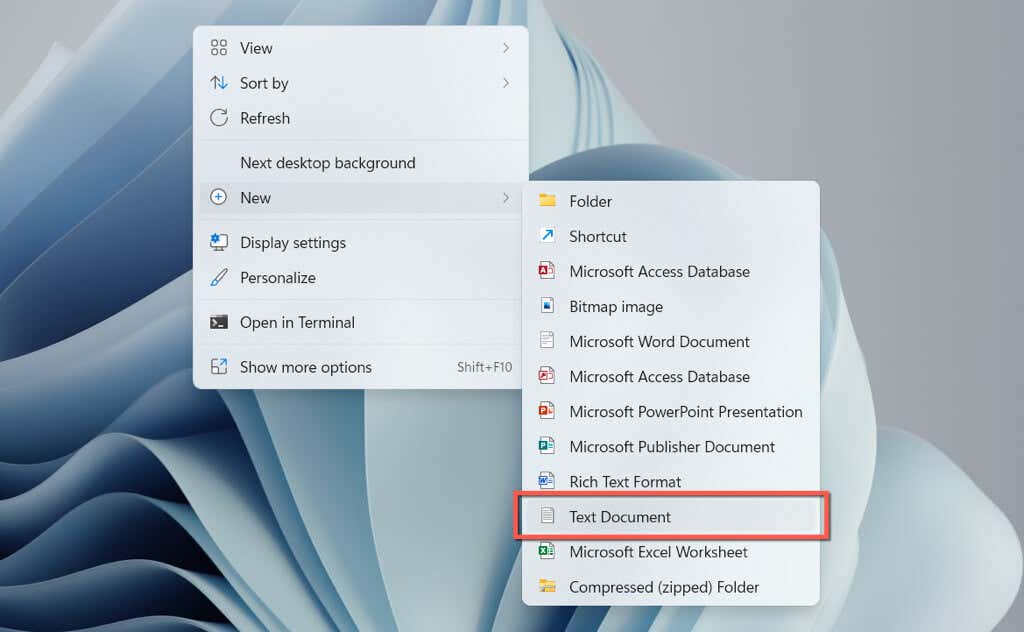Select Next desktop background

tap(360, 163)
